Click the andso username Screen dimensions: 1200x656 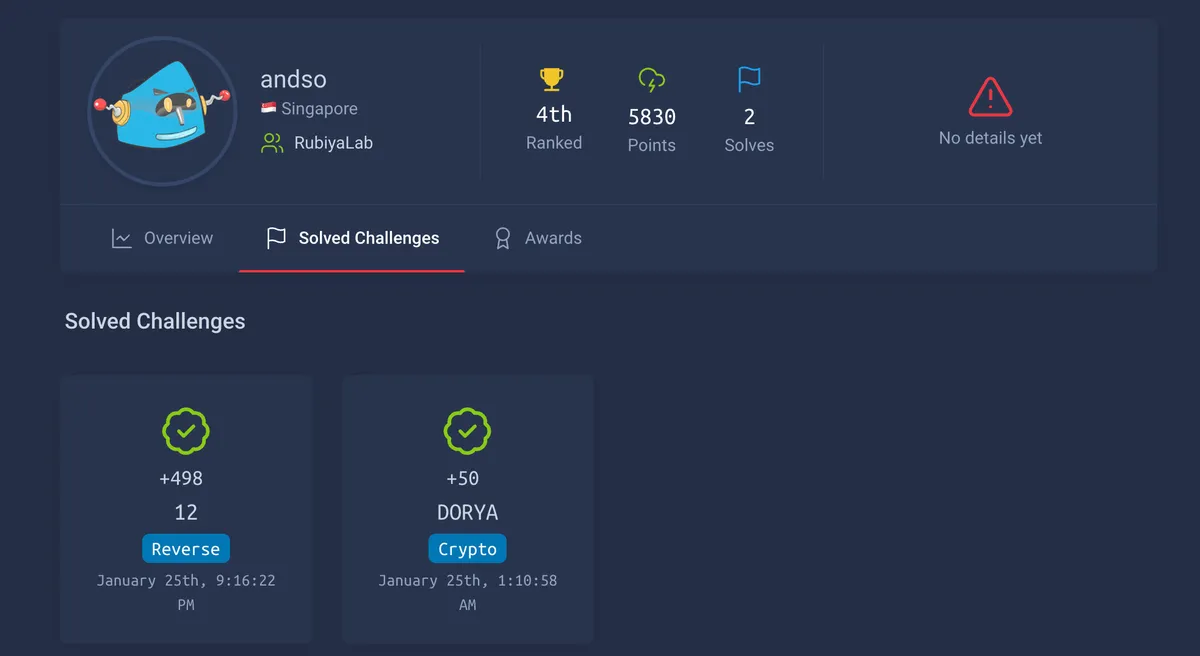(x=293, y=79)
